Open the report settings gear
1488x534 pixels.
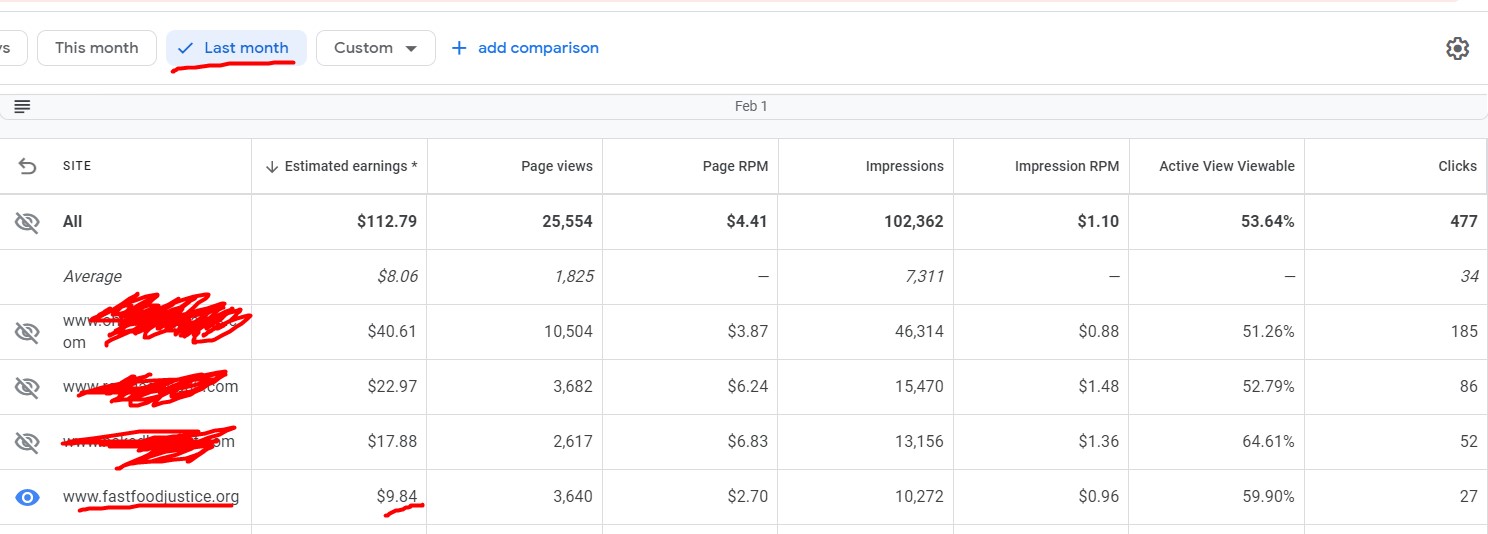[1457, 48]
